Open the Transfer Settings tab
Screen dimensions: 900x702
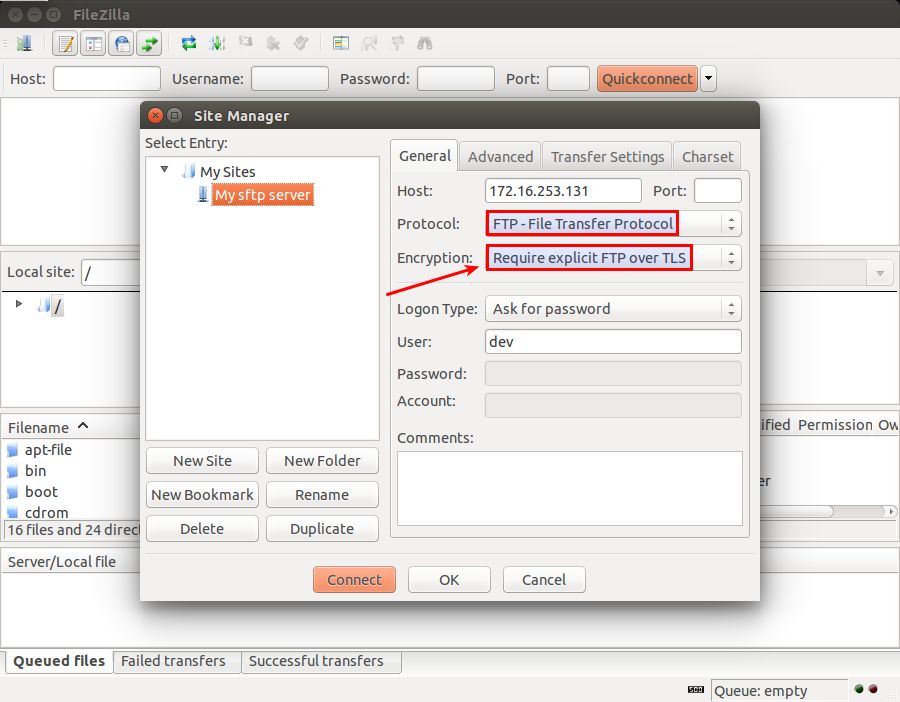607,157
